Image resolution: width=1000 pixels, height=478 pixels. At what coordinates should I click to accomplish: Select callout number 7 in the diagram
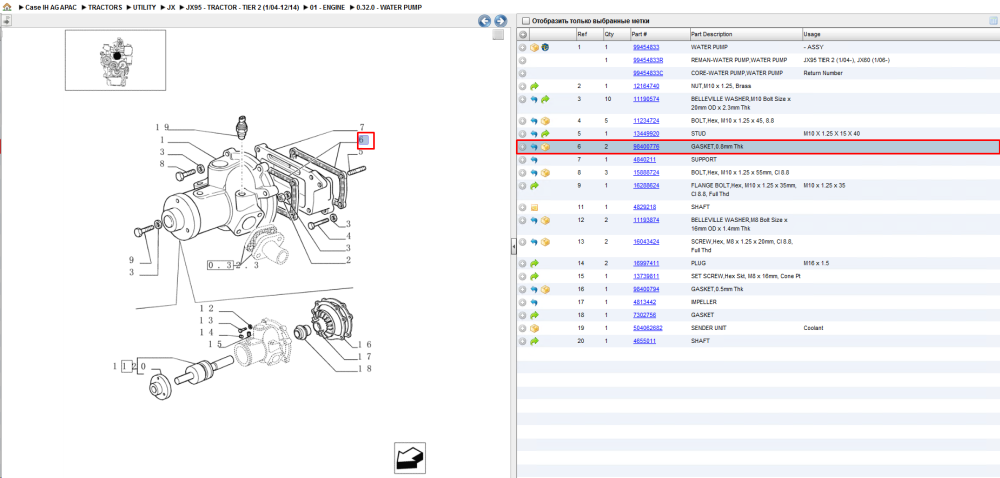pos(362,127)
